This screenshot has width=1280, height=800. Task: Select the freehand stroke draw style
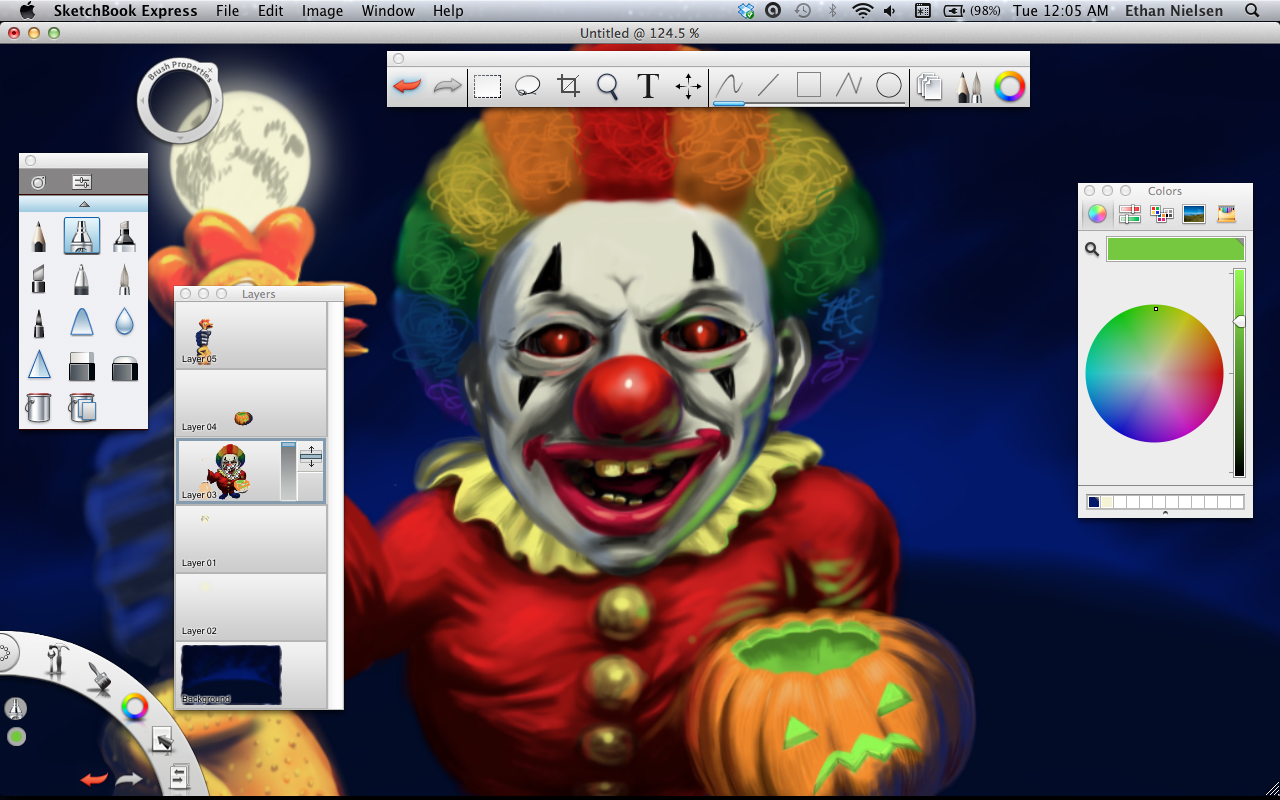point(728,86)
